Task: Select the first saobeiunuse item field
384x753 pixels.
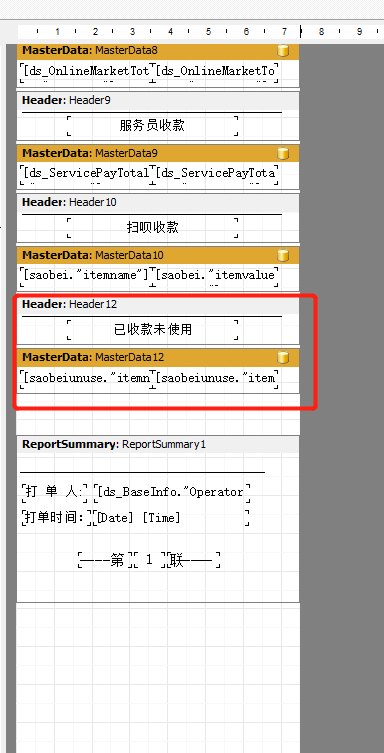Action: point(86,378)
